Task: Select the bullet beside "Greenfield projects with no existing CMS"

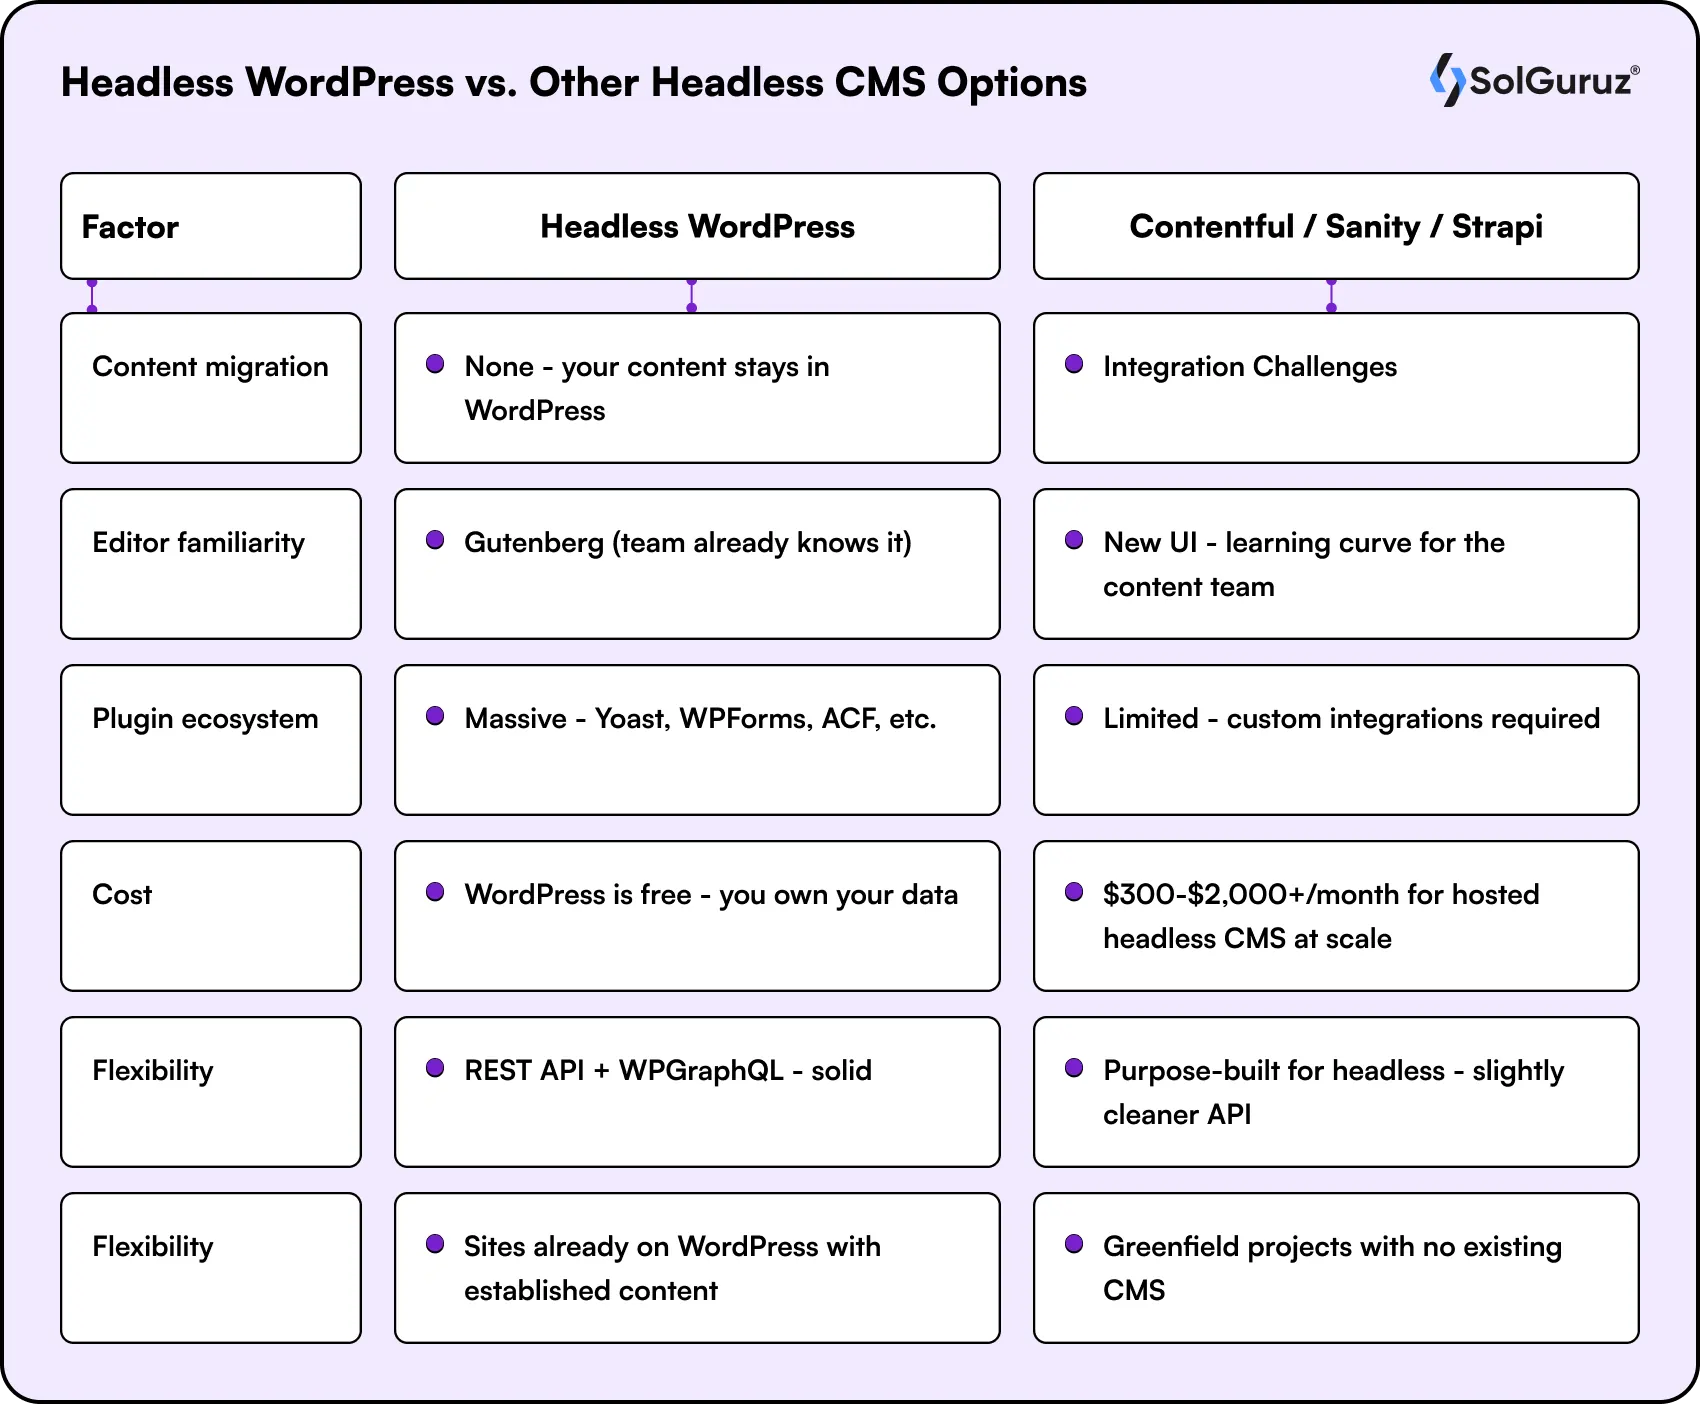Action: pos(1075,1243)
